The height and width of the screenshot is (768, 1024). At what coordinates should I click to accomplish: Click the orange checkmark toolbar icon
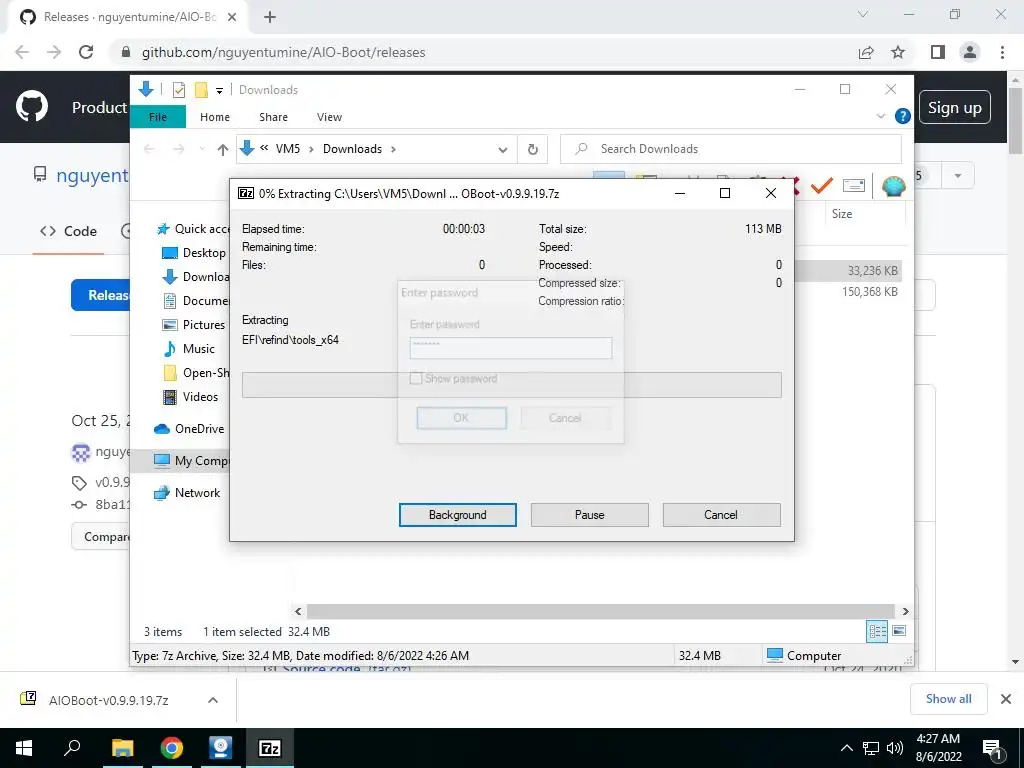(x=822, y=186)
